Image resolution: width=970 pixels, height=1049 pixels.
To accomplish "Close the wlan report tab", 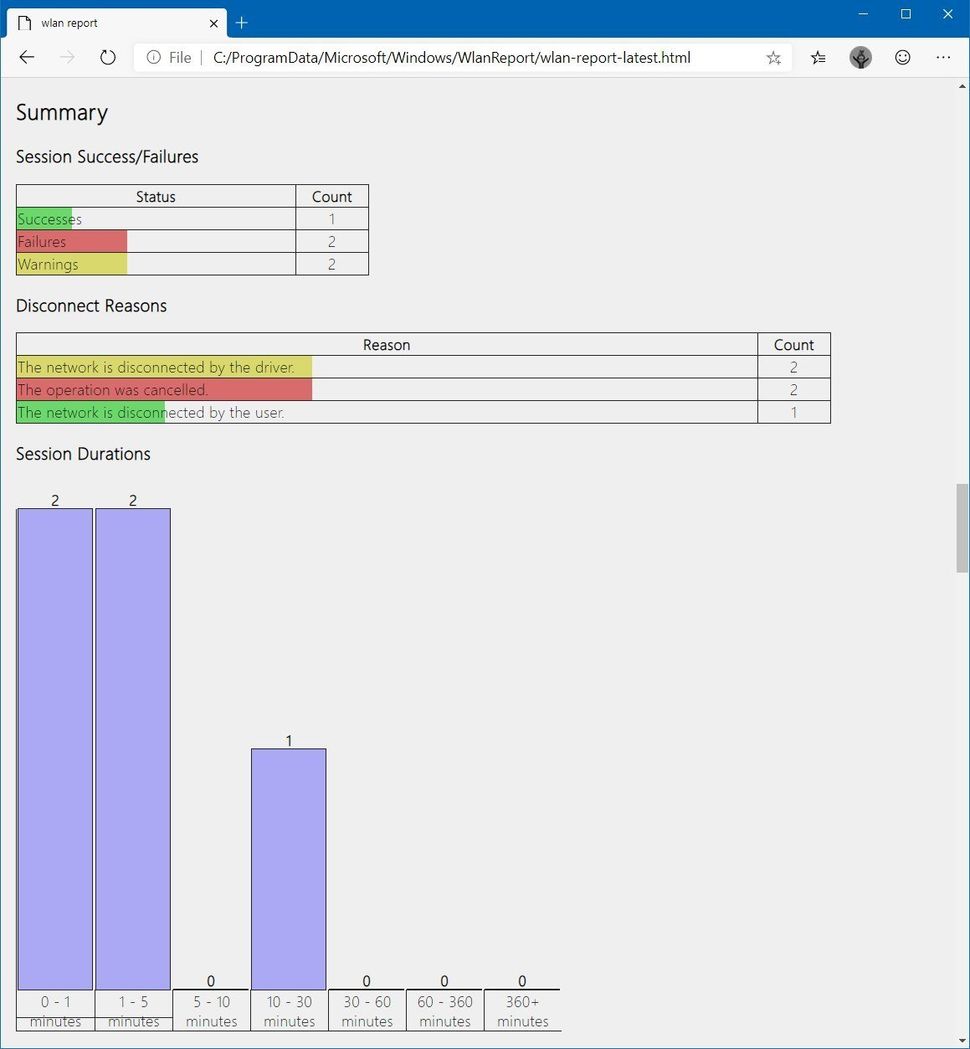I will [213, 23].
